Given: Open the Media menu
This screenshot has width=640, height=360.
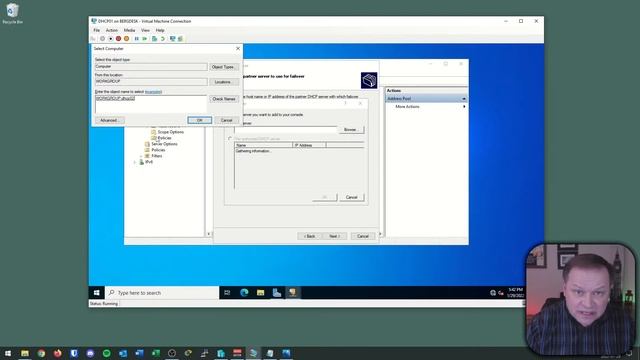Looking at the screenshot, I should coord(129,30).
